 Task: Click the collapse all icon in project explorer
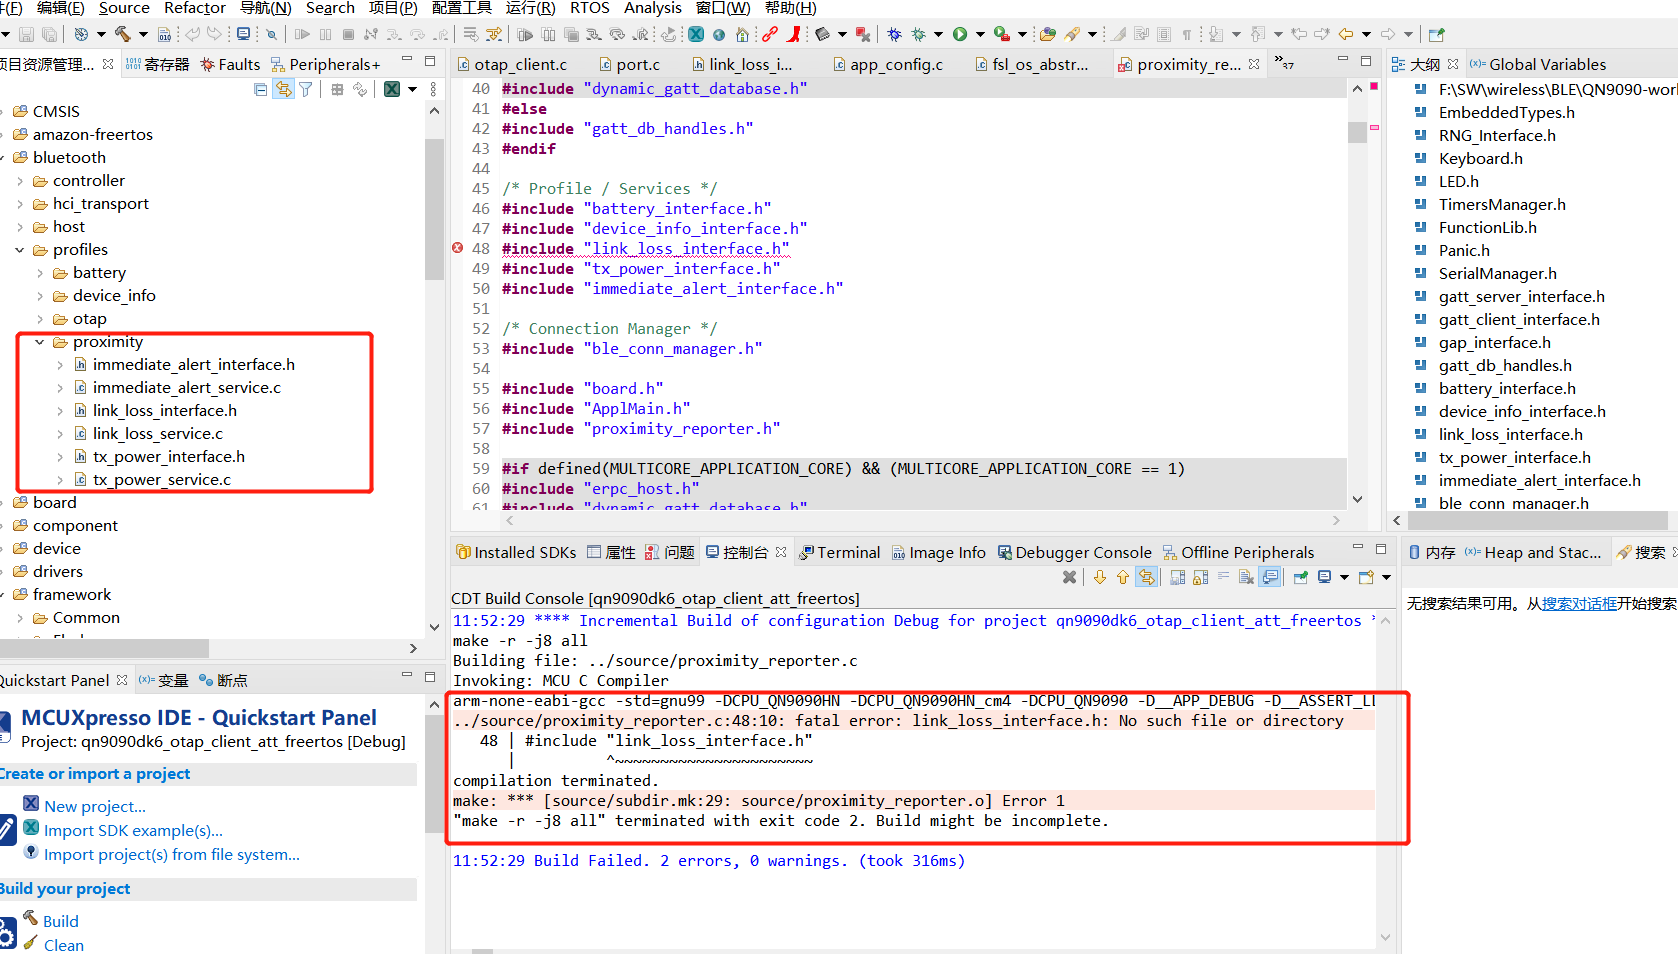tap(261, 89)
